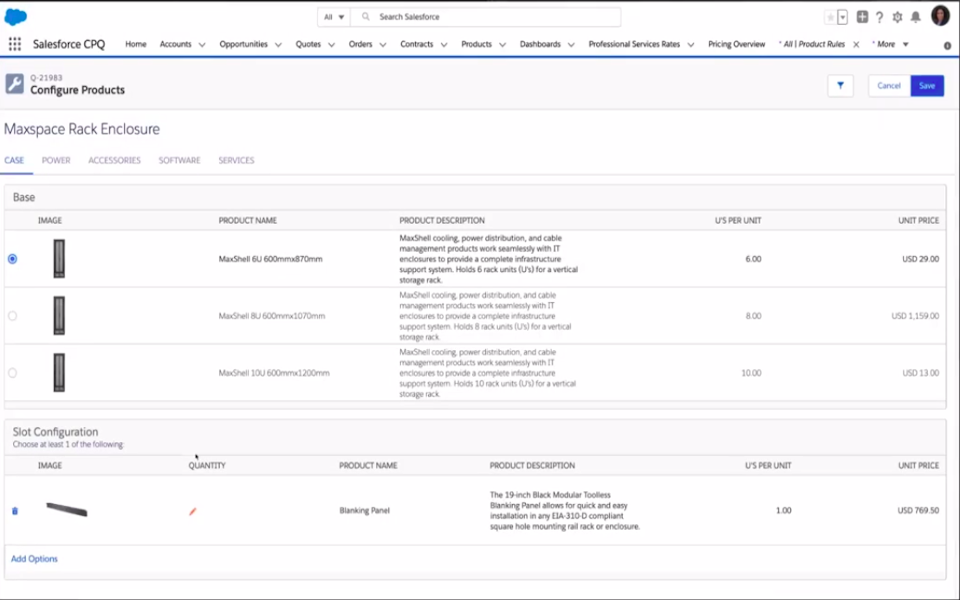Click the info icon at far right of nav bar
The image size is (960, 600).
(947, 45)
